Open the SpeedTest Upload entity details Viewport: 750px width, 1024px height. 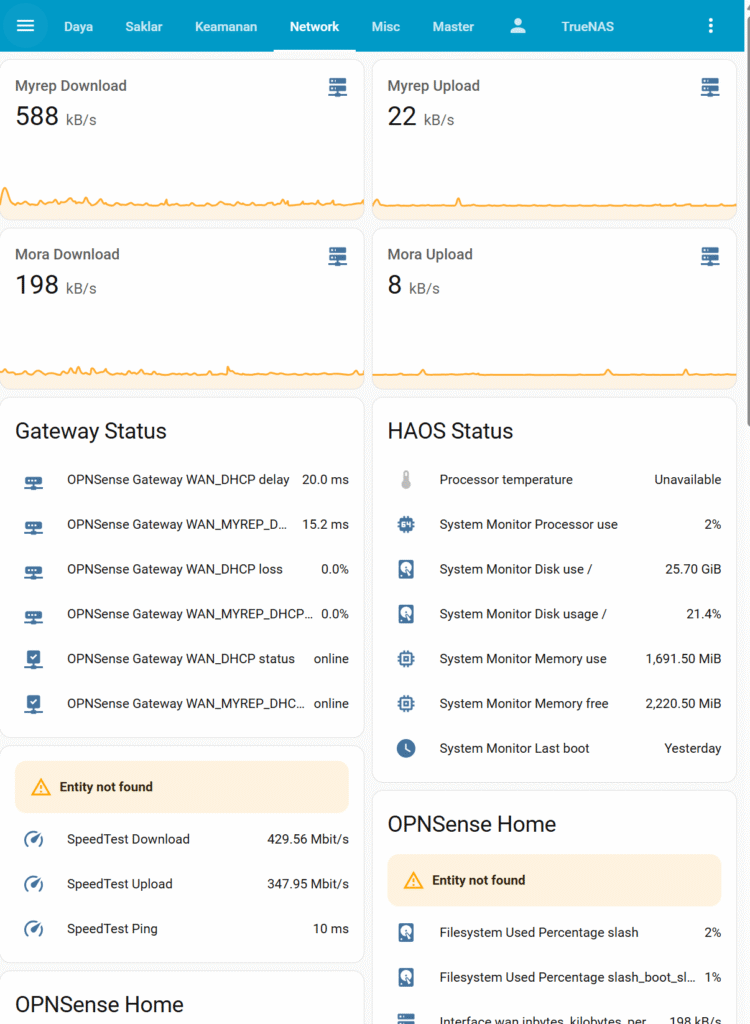pyautogui.click(x=180, y=884)
